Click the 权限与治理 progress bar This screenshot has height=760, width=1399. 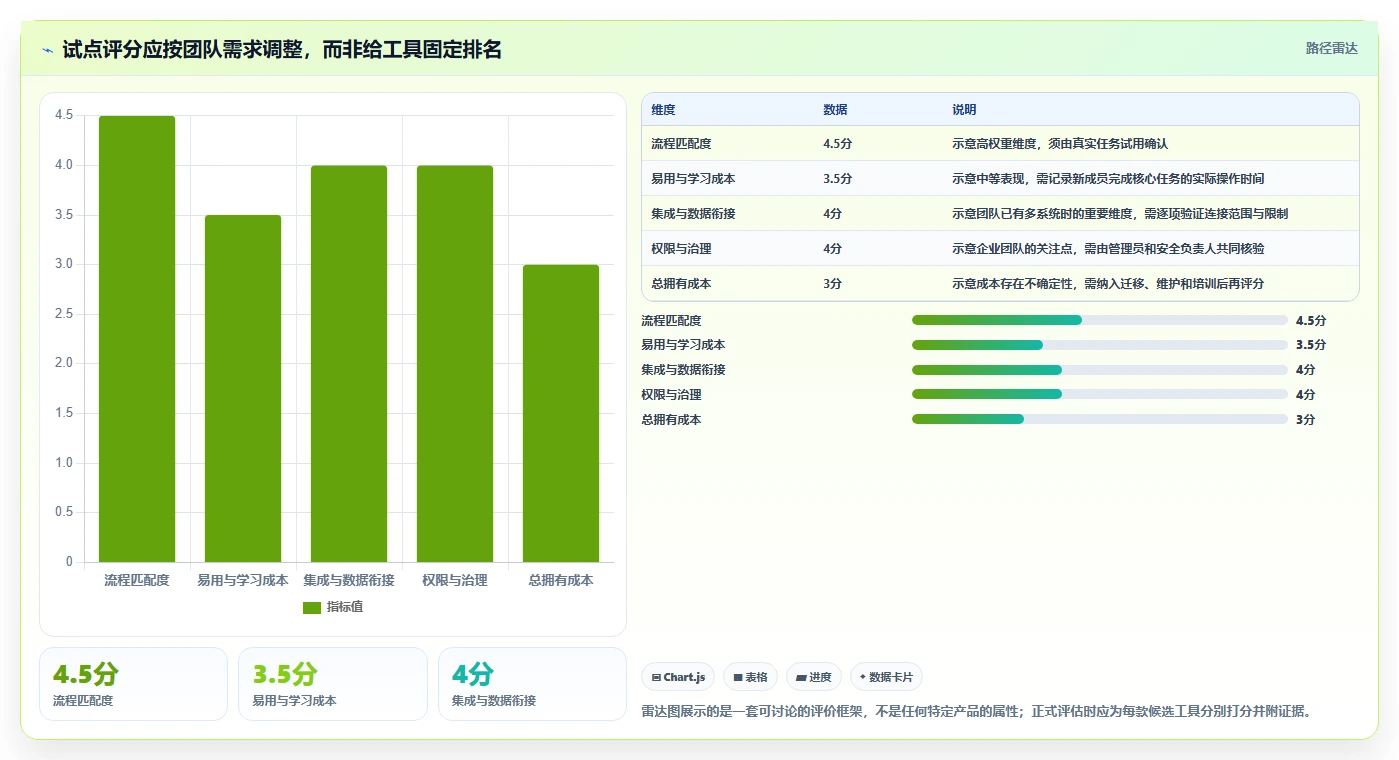coord(1100,394)
